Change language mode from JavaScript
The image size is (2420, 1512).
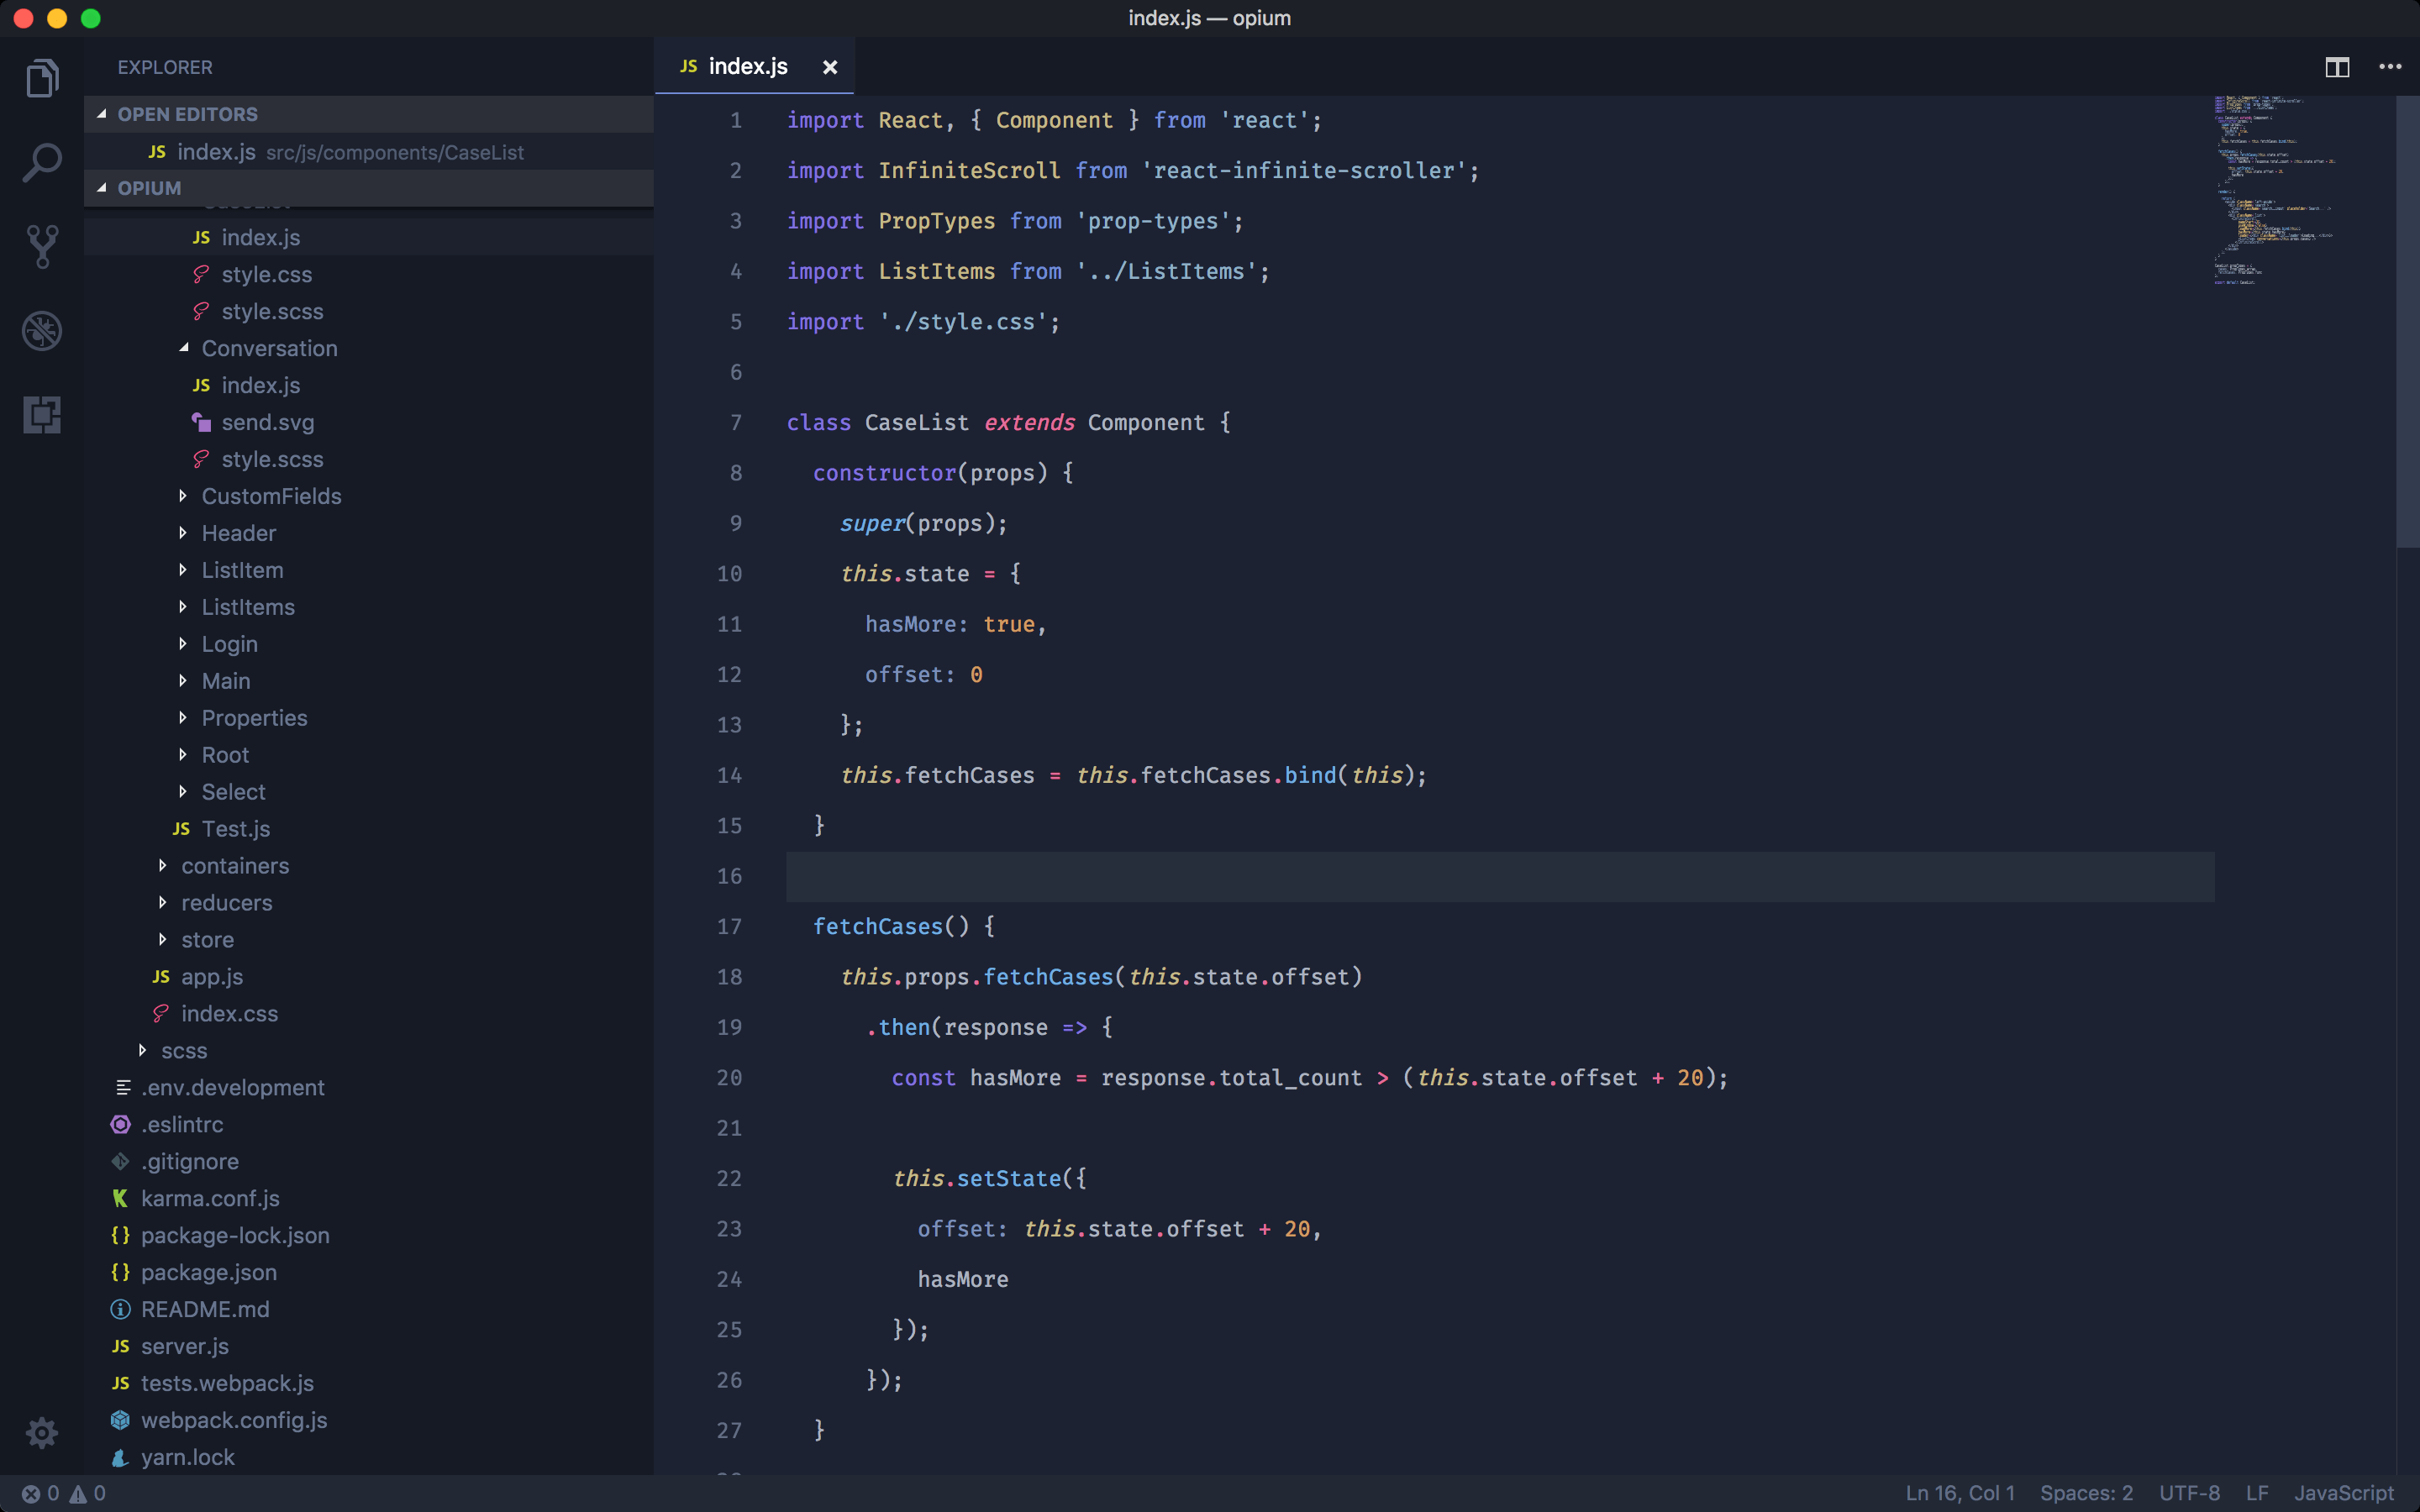2343,1493
